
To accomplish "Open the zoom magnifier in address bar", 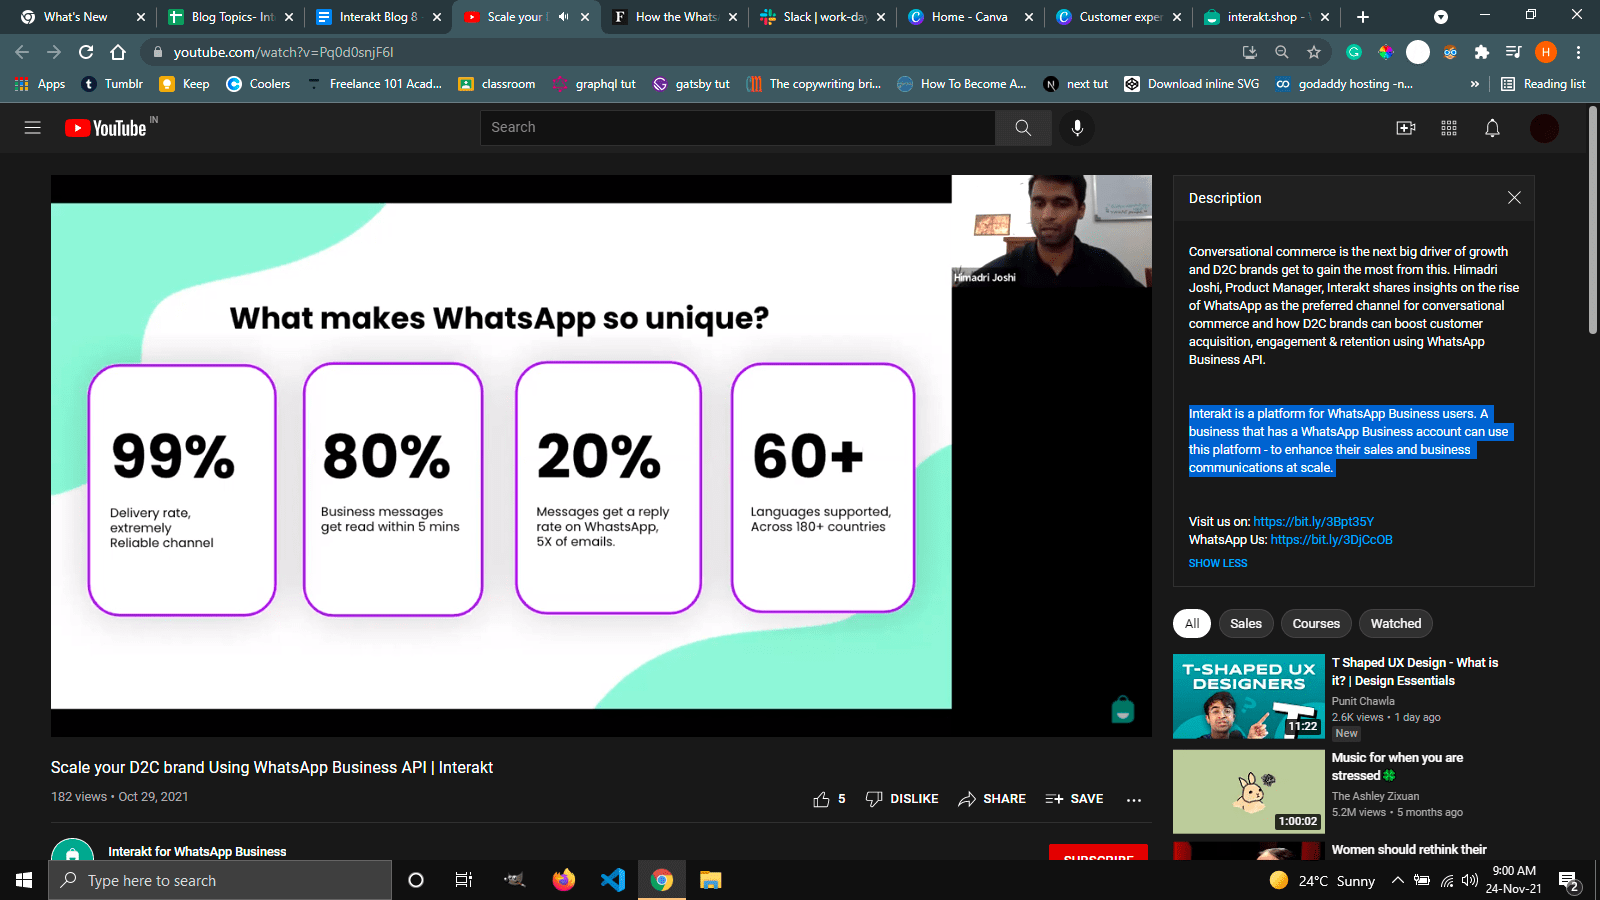I will [x=1282, y=52].
